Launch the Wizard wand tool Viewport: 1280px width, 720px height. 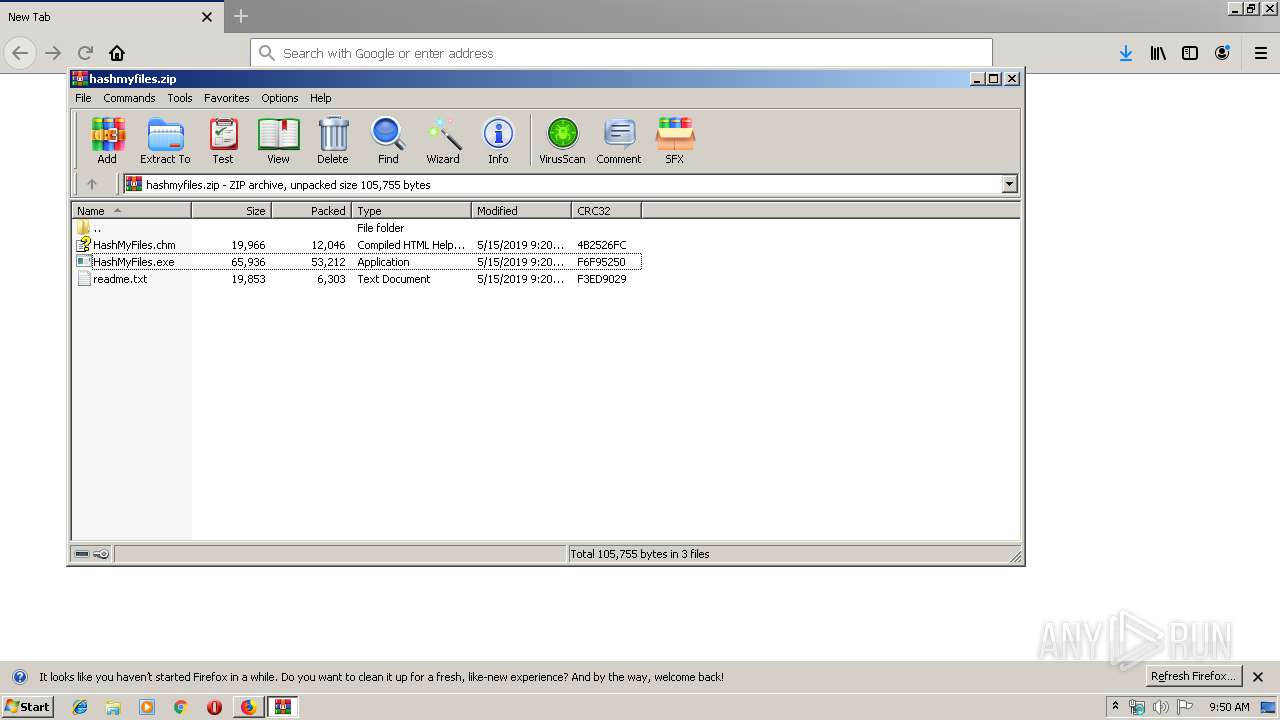click(443, 140)
